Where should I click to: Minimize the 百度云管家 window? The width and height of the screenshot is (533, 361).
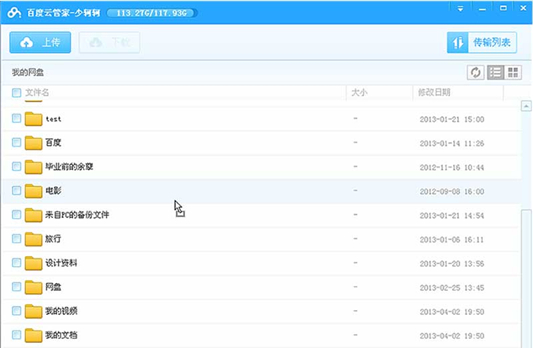(x=482, y=9)
